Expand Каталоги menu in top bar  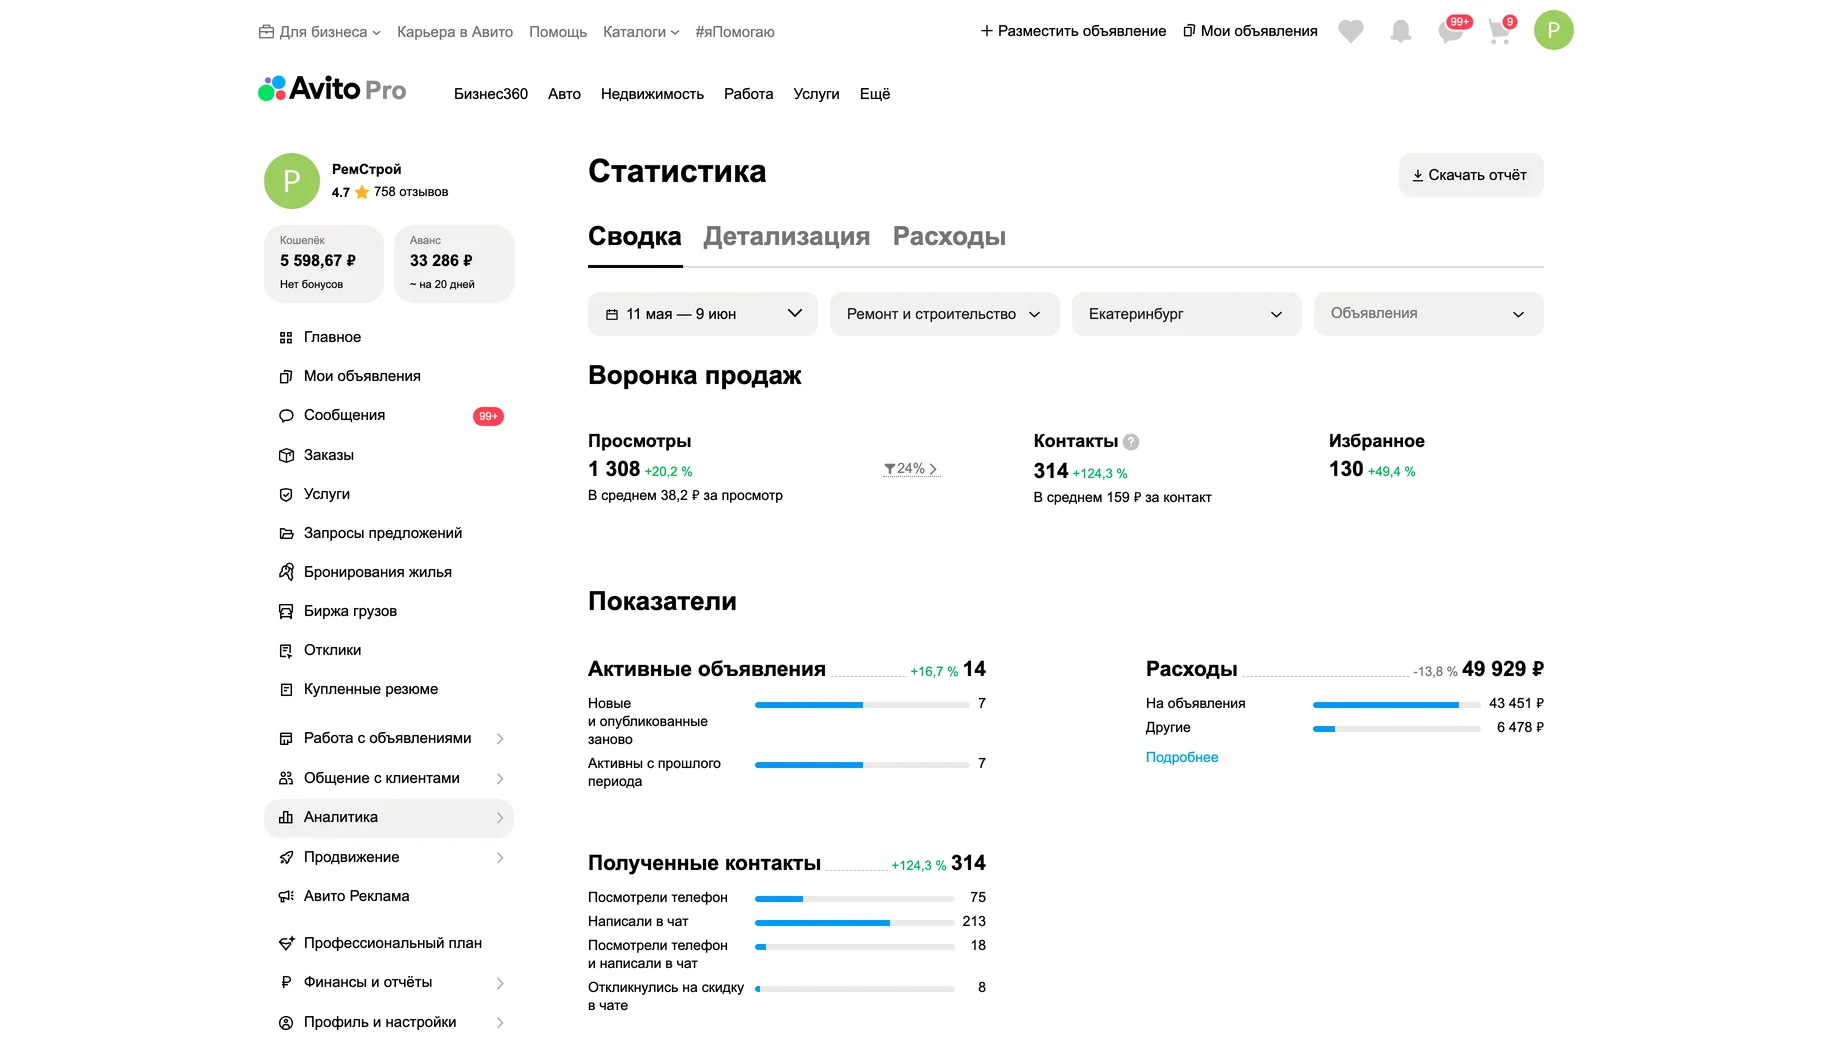click(641, 32)
